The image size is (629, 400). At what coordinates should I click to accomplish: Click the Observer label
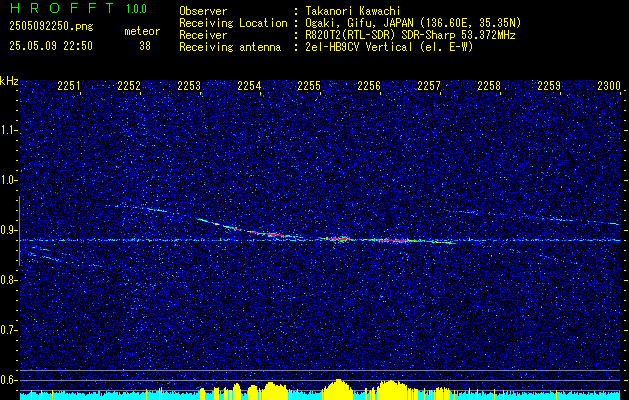[203, 11]
